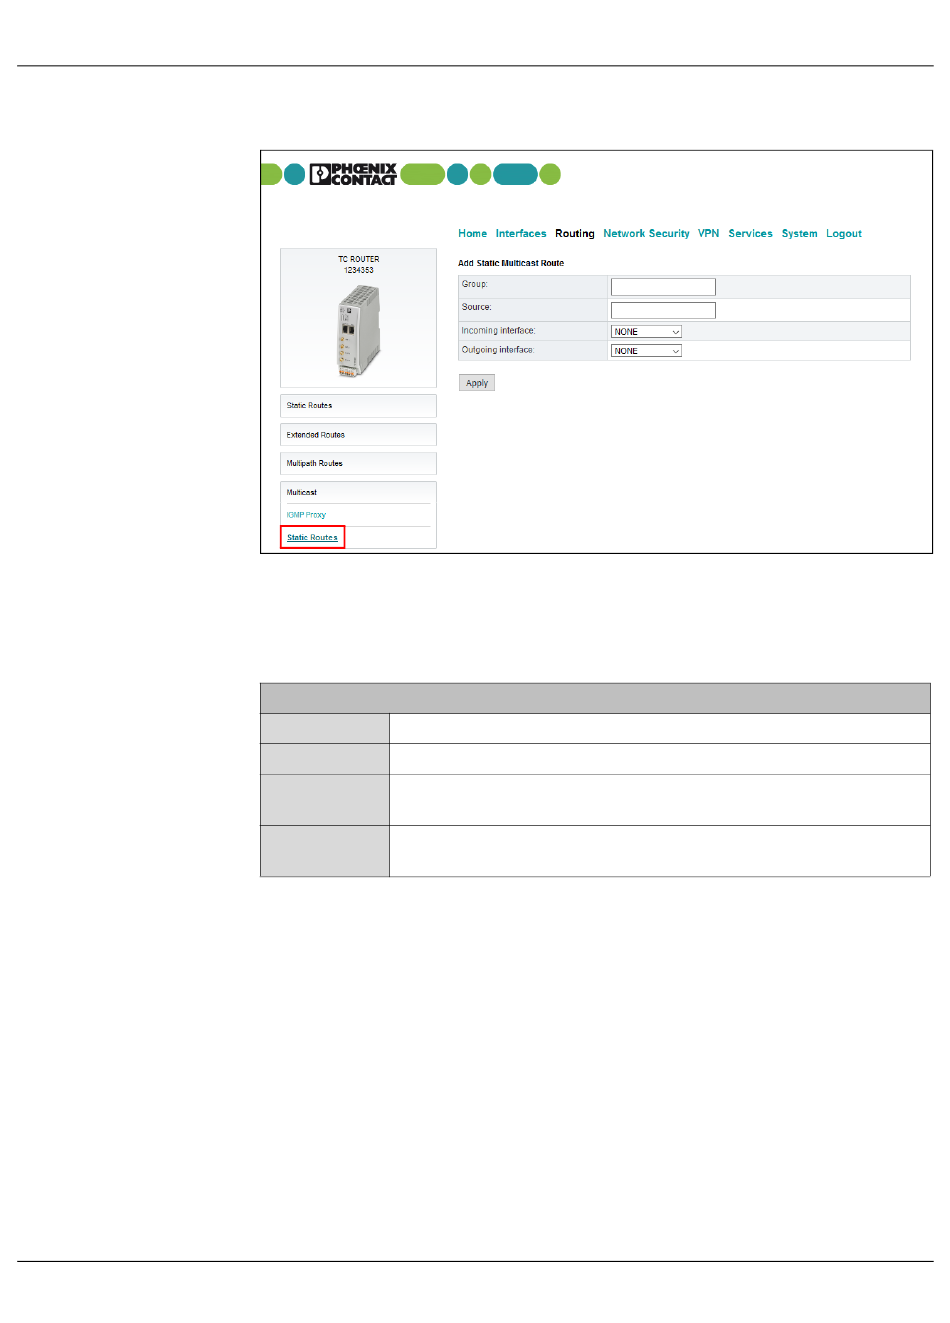
Task: Click the Phoenix Contact logo
Action: click(x=353, y=175)
